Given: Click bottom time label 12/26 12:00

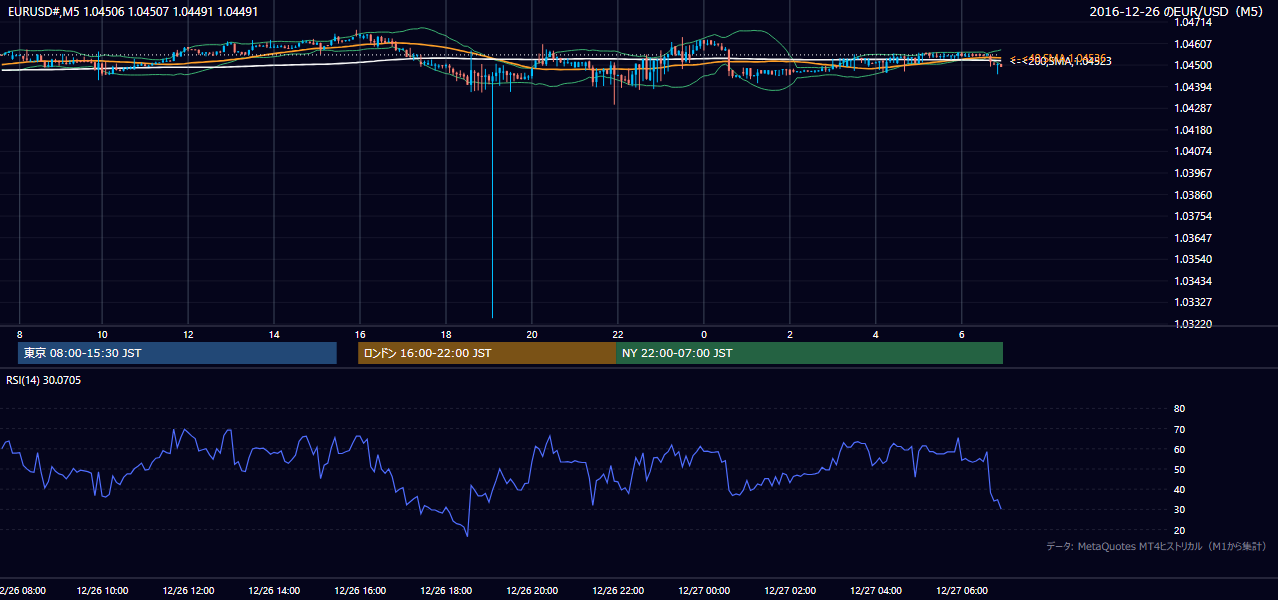Looking at the screenshot, I should click(188, 591).
